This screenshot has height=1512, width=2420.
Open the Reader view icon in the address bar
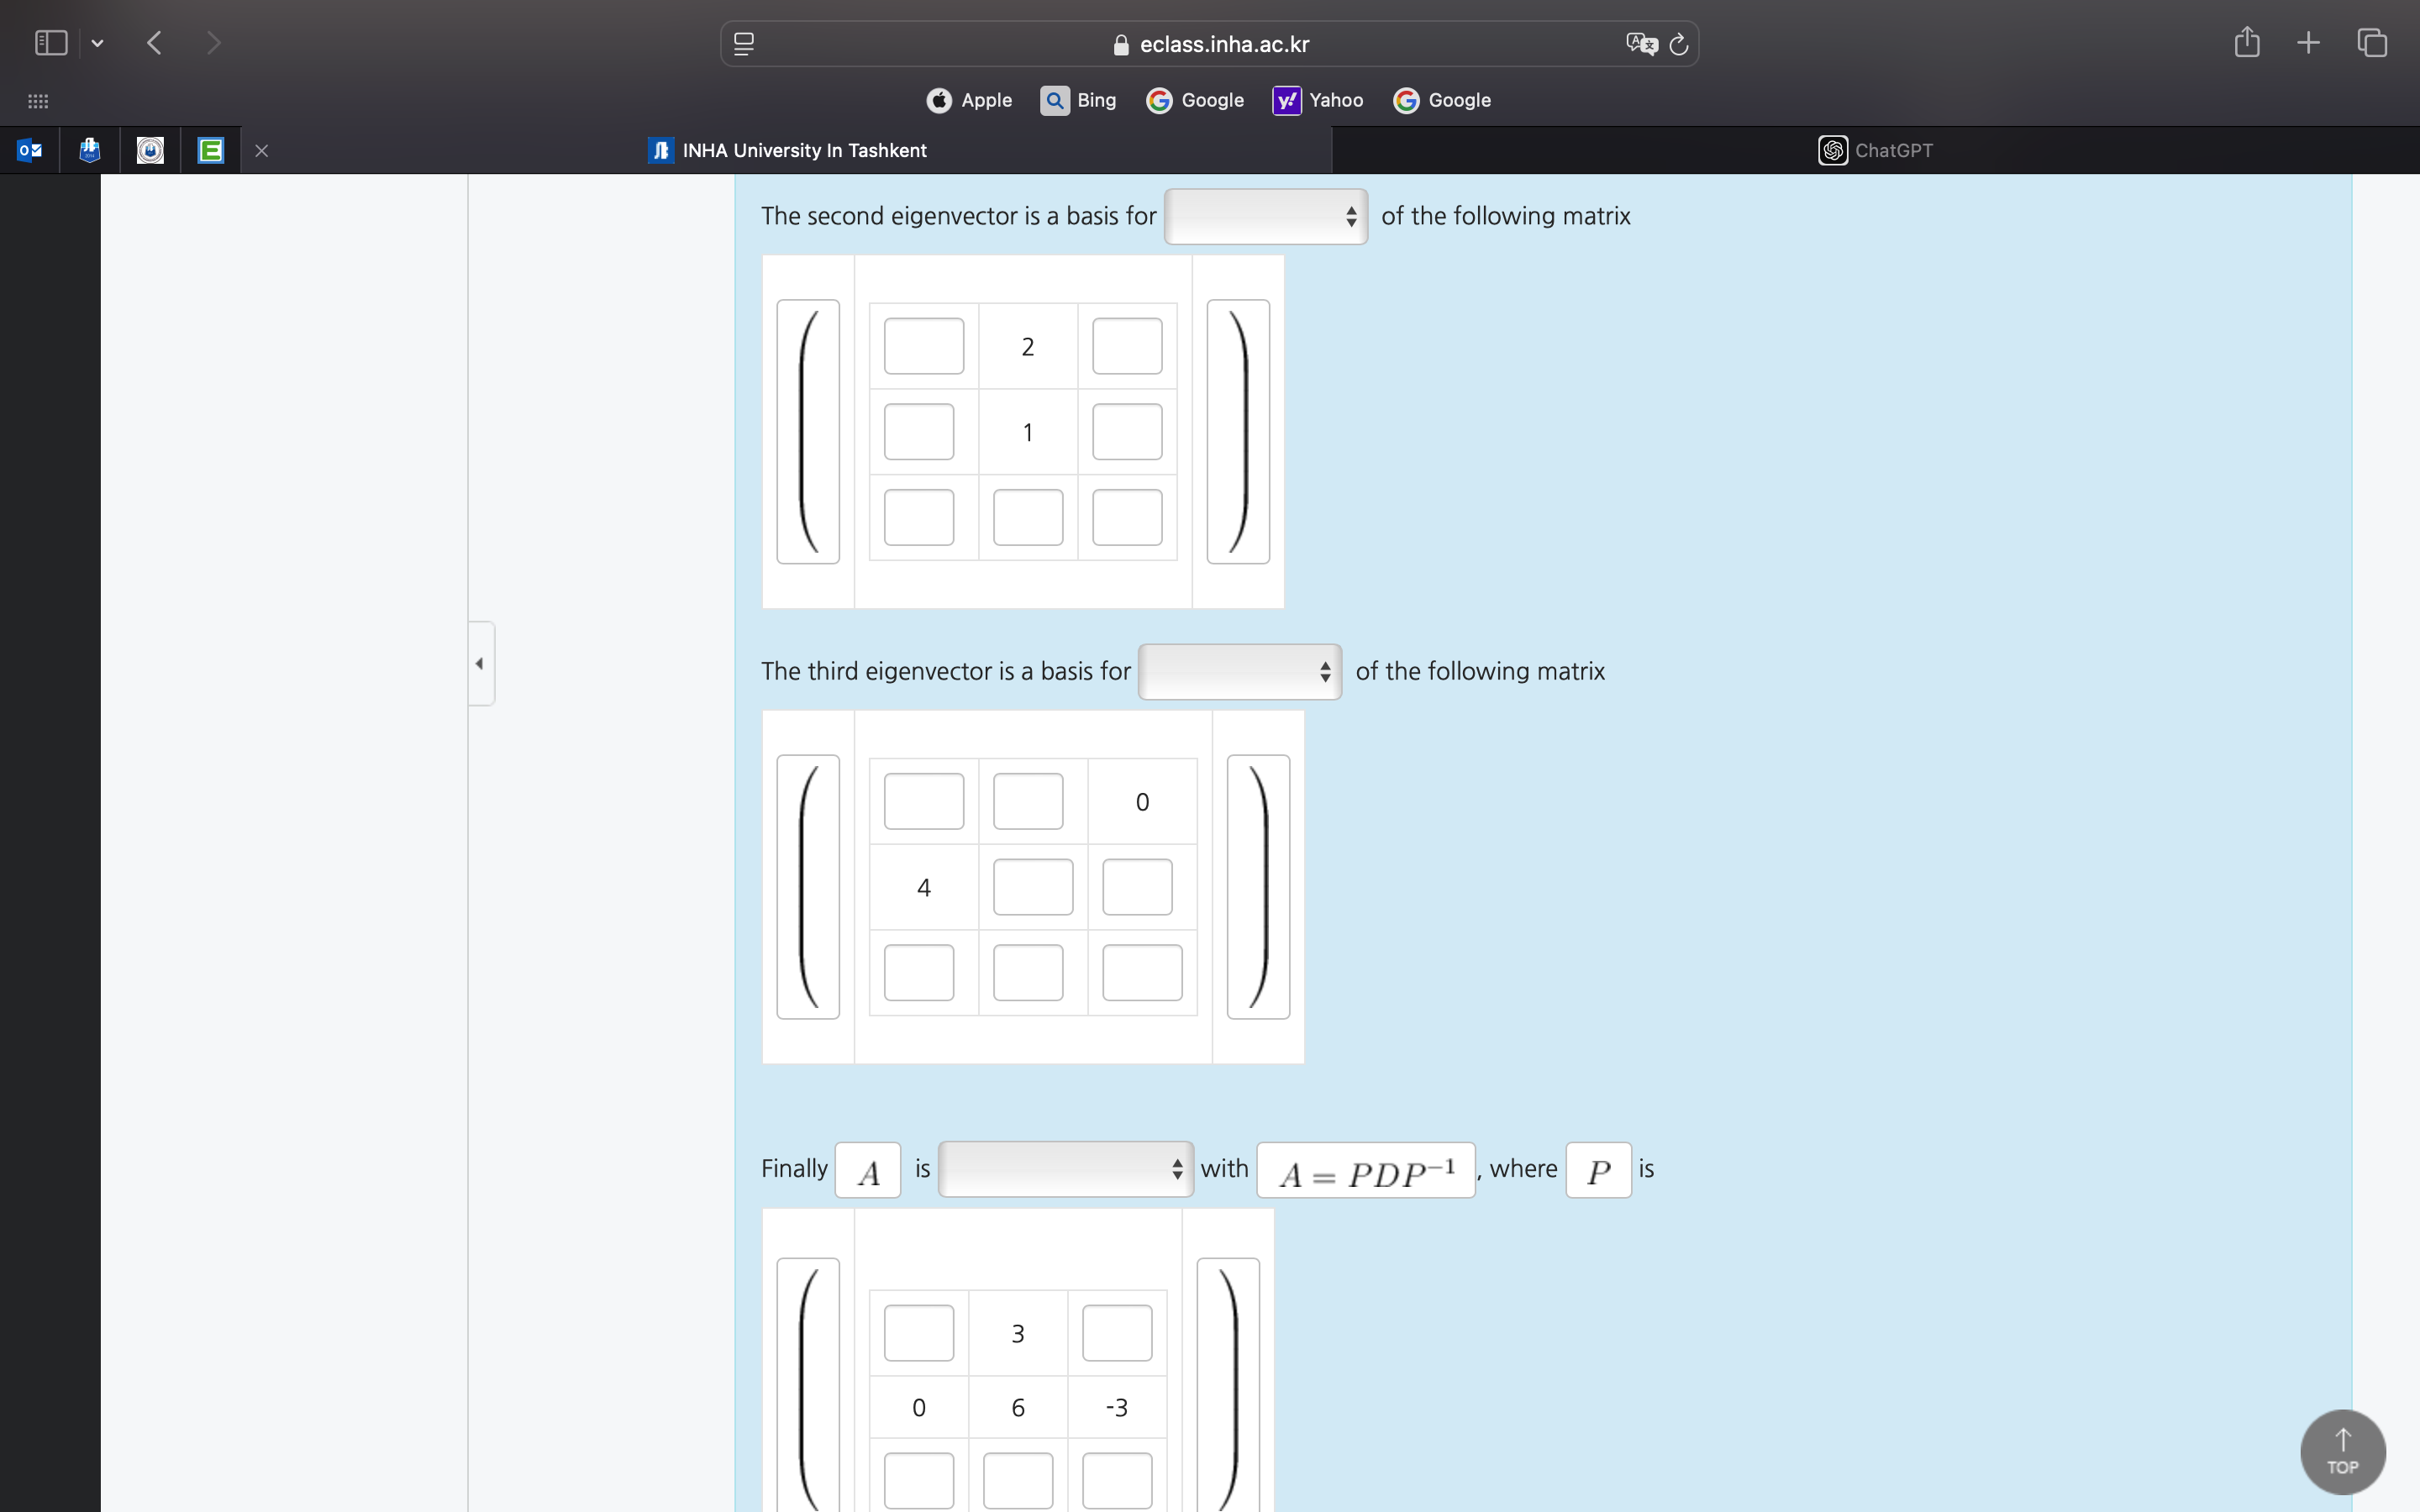click(x=744, y=44)
